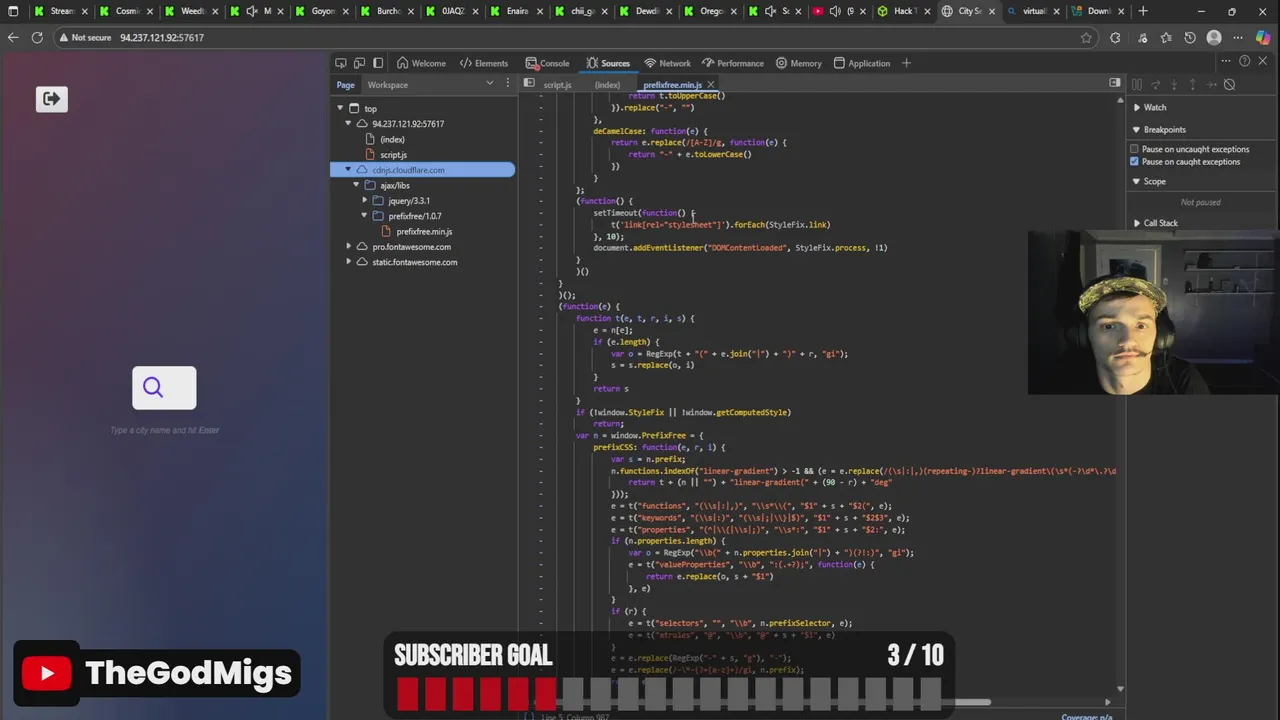Click the page logout arrow icon

[52, 99]
